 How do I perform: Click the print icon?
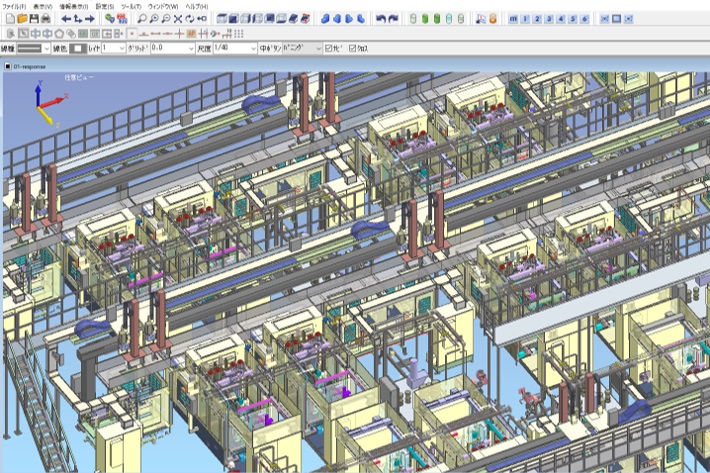coord(46,19)
